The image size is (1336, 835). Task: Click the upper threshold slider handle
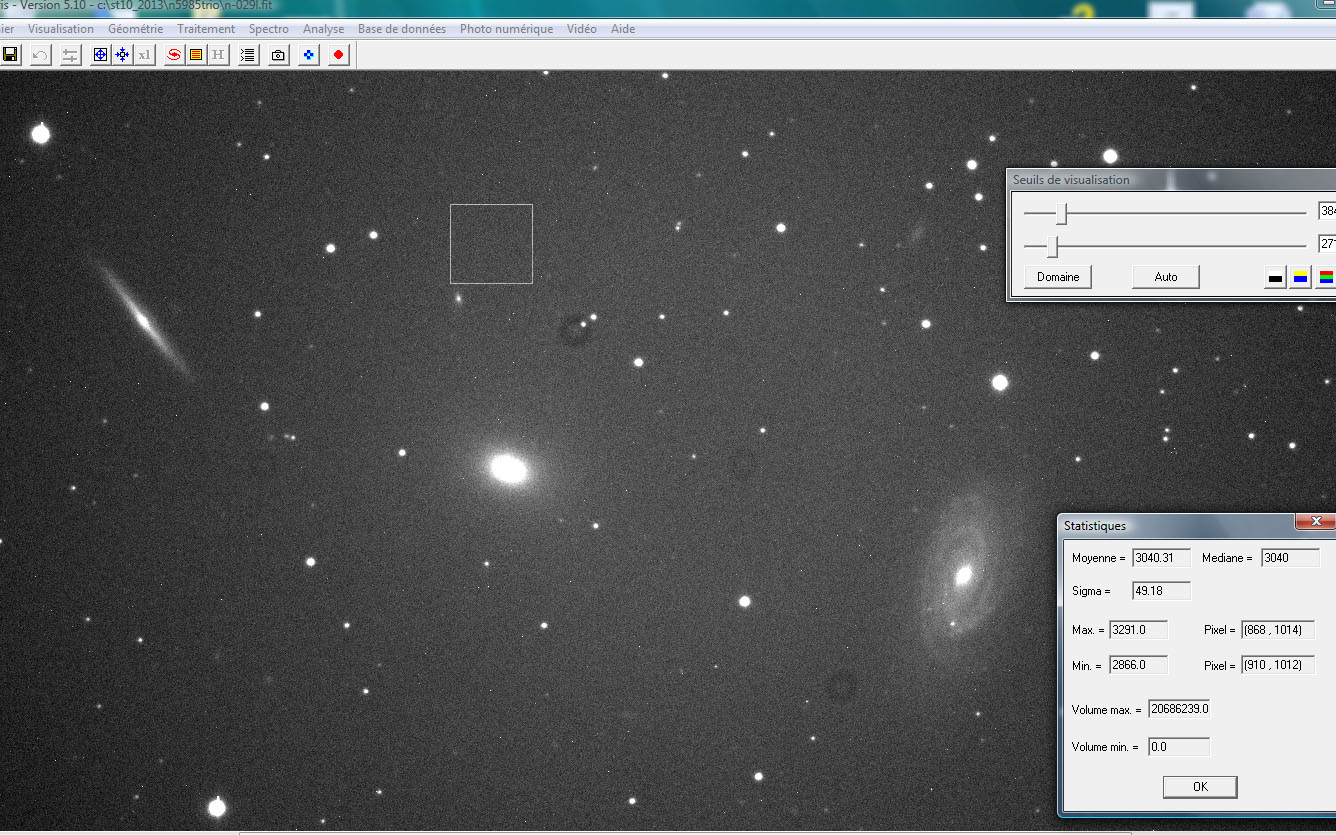pyautogui.click(x=1063, y=213)
